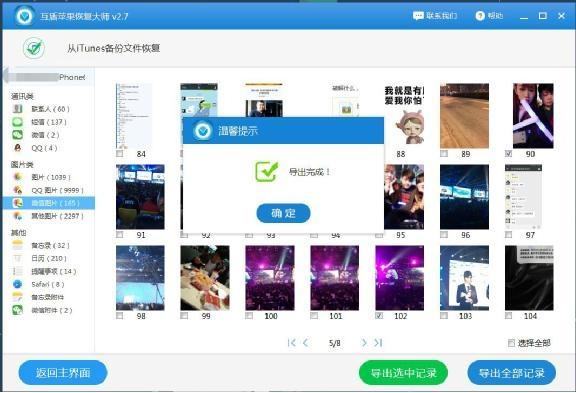This screenshot has height=393, width=576.
Task: Open the QQ图片 (9999) category
Action: (x=48, y=190)
